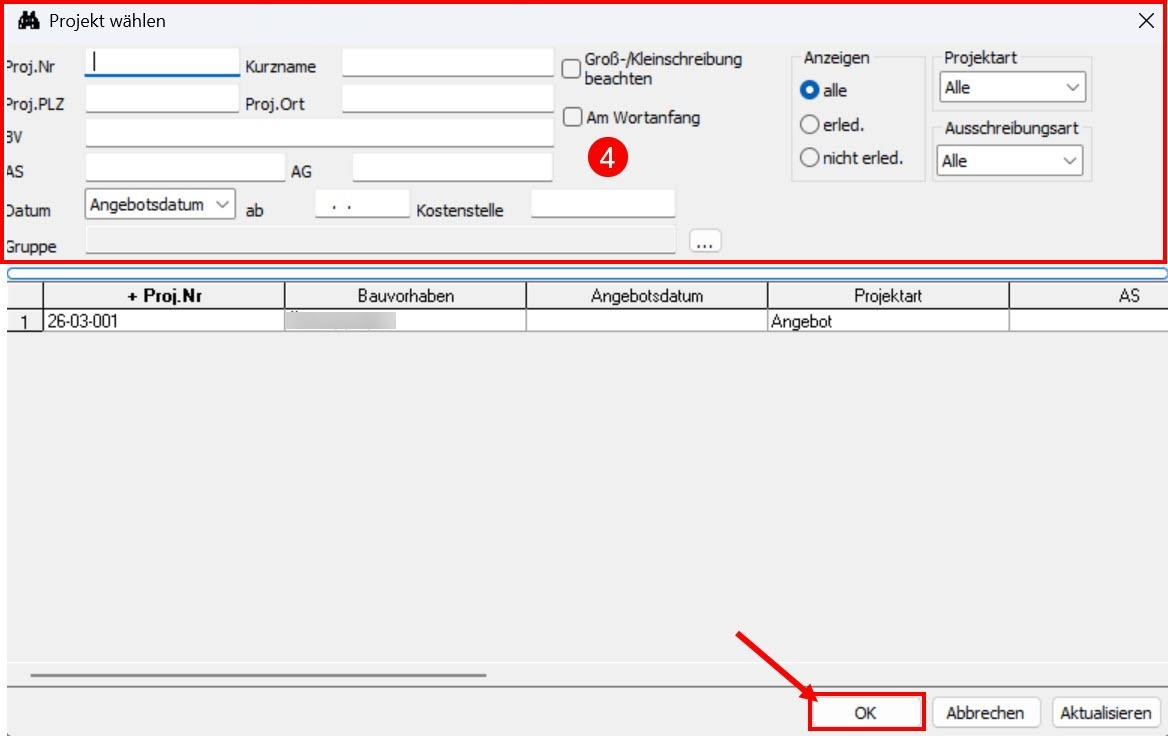The width and height of the screenshot is (1168, 736).
Task: Click the binoculars icon in title bar
Action: click(28, 21)
